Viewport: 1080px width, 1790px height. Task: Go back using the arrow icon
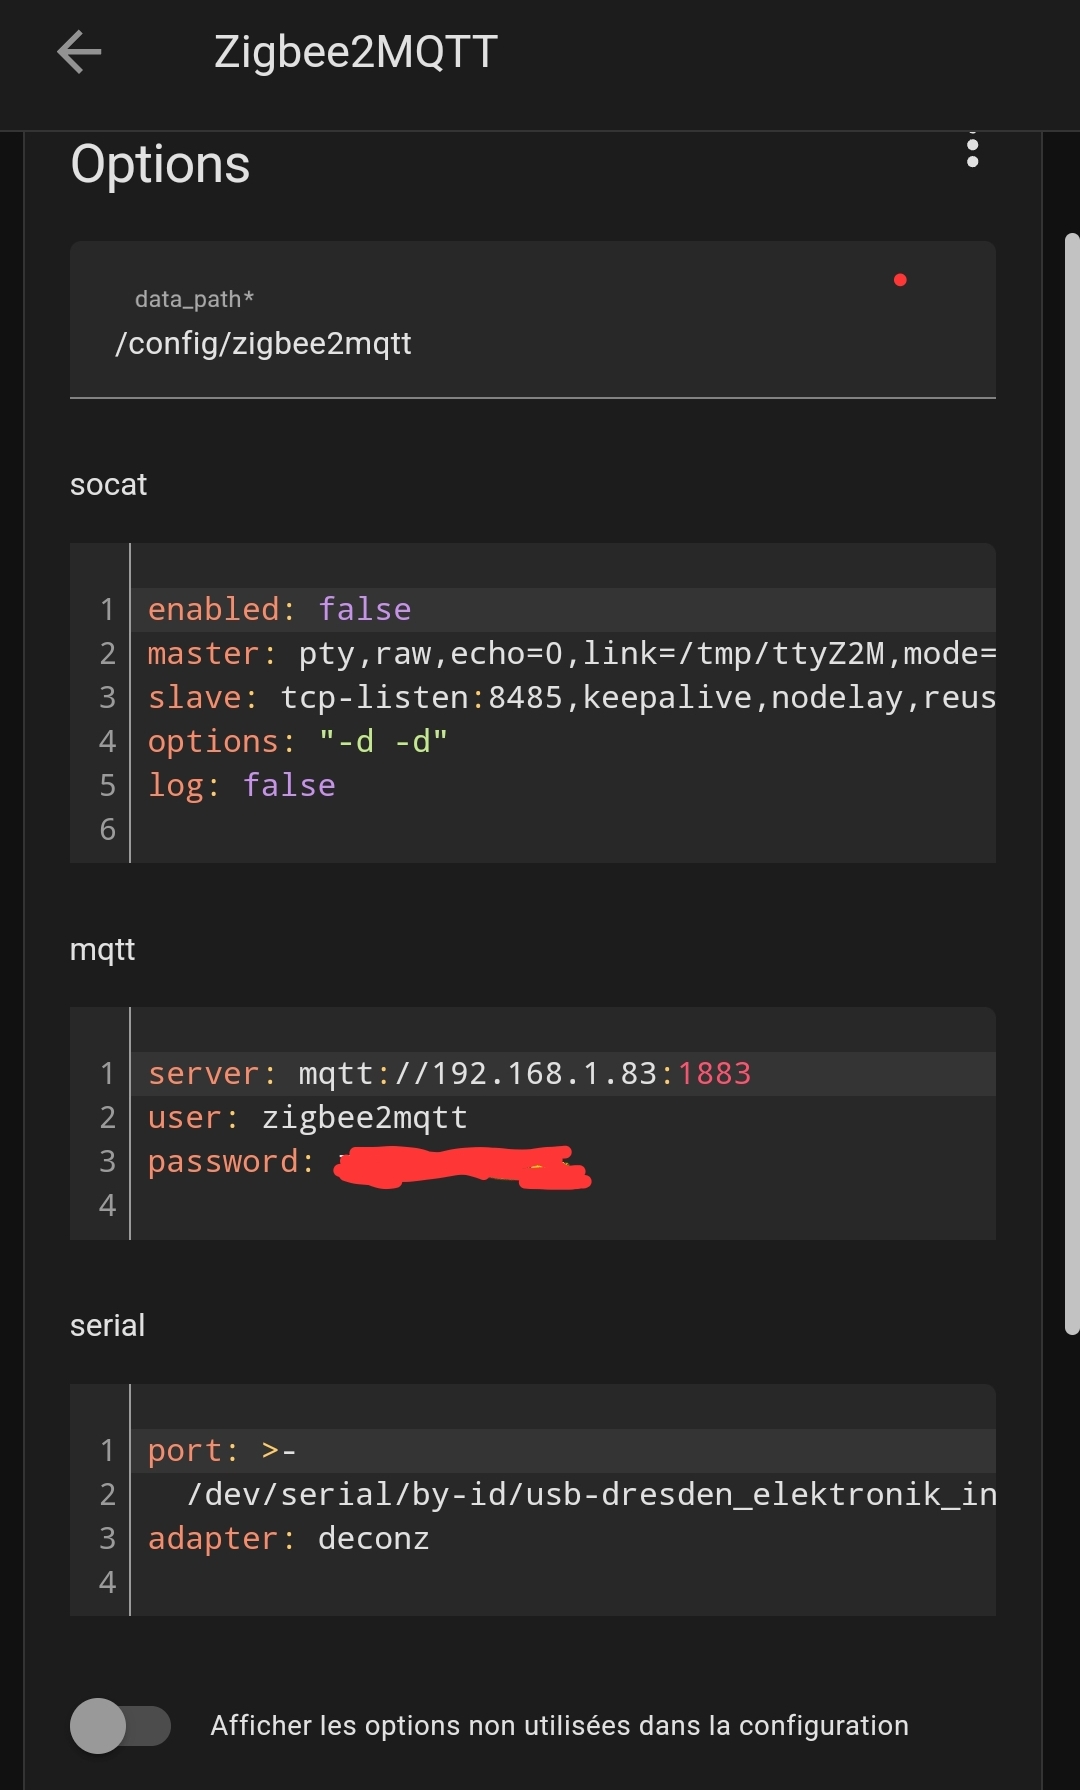point(79,52)
